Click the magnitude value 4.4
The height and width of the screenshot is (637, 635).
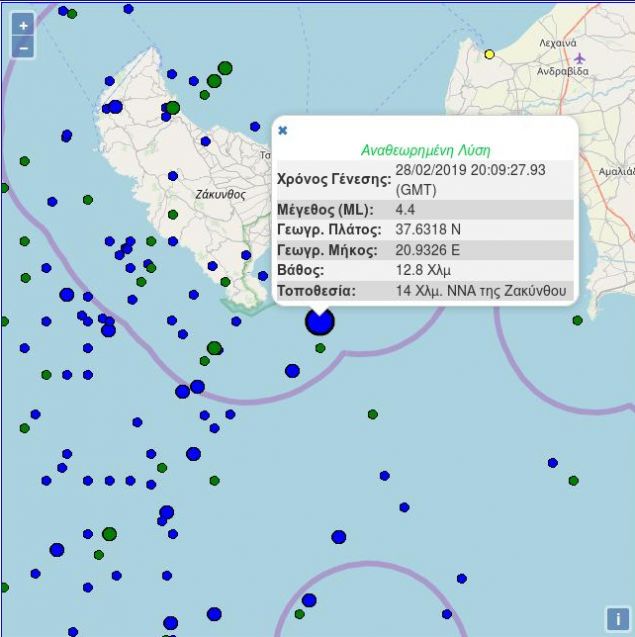coord(405,210)
